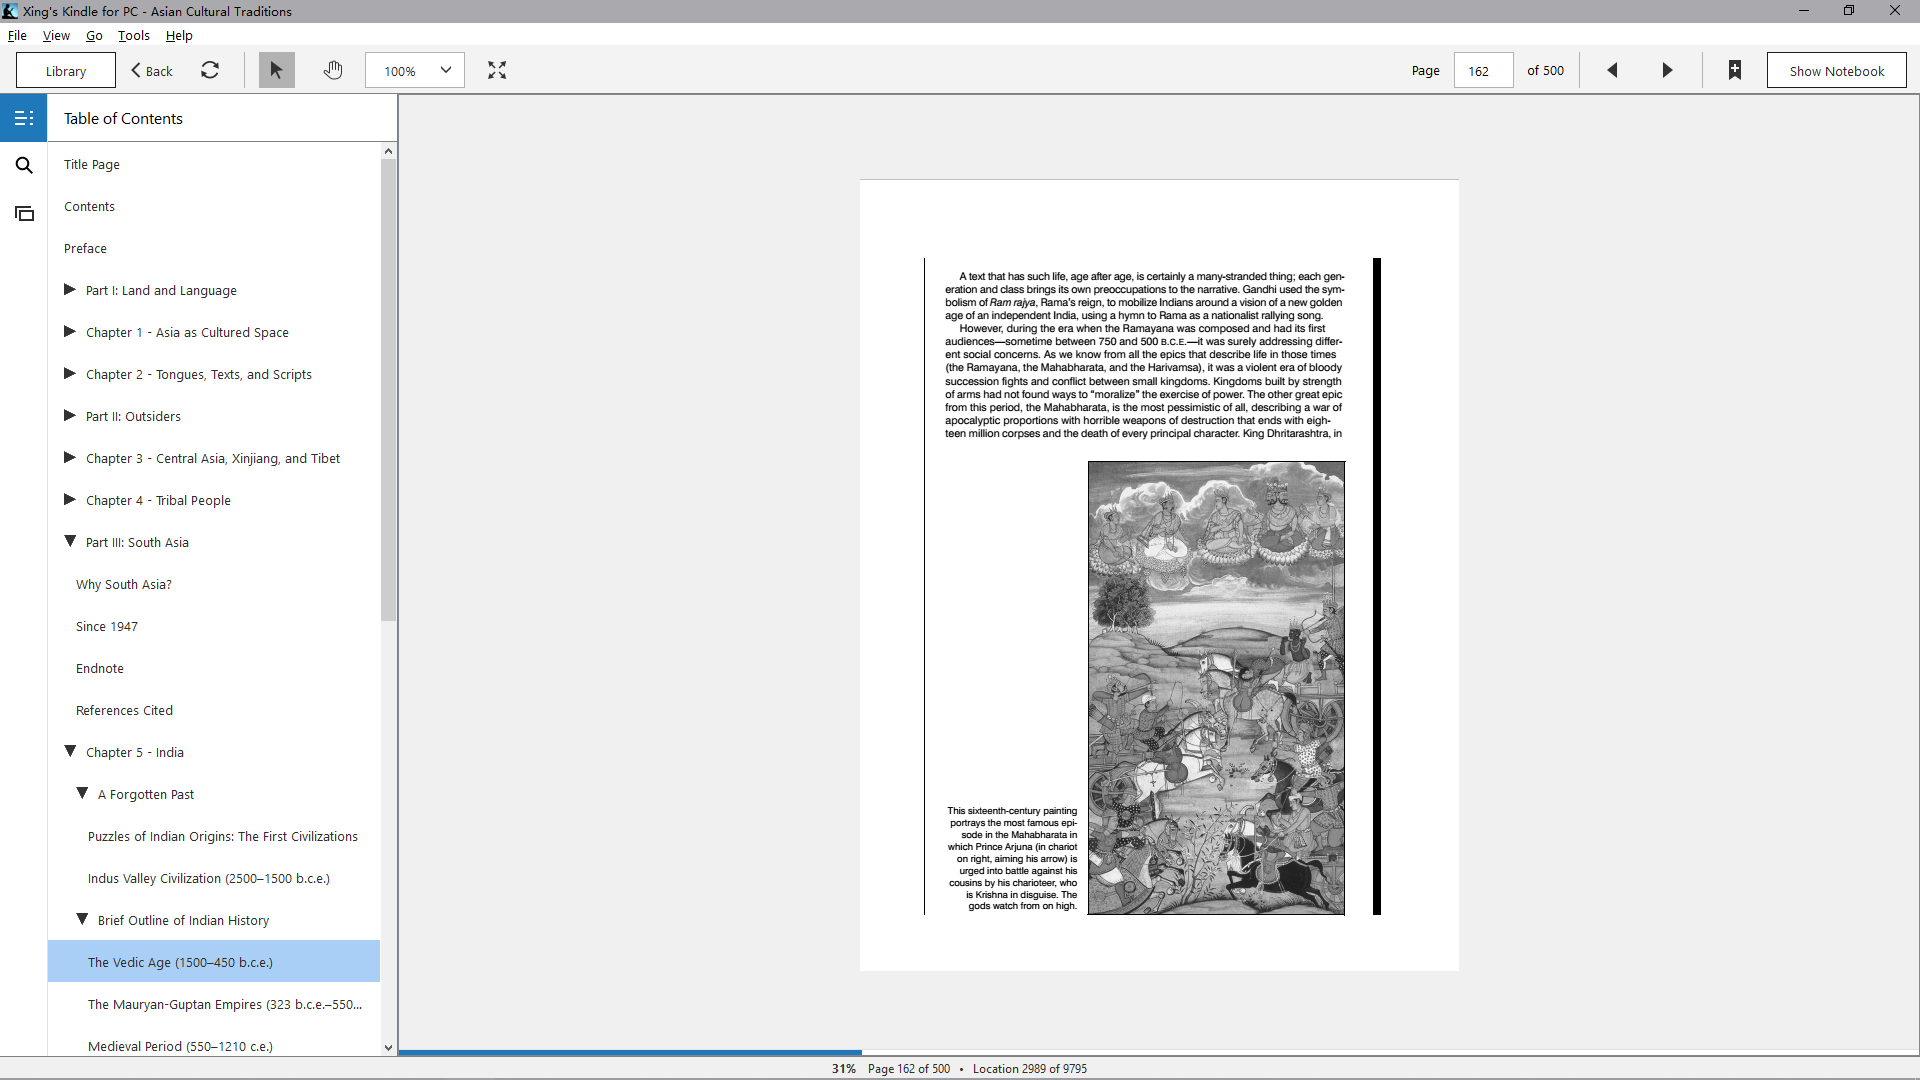This screenshot has height=1080, width=1920.
Task: Click the 31% progress text
Action: tap(844, 1068)
